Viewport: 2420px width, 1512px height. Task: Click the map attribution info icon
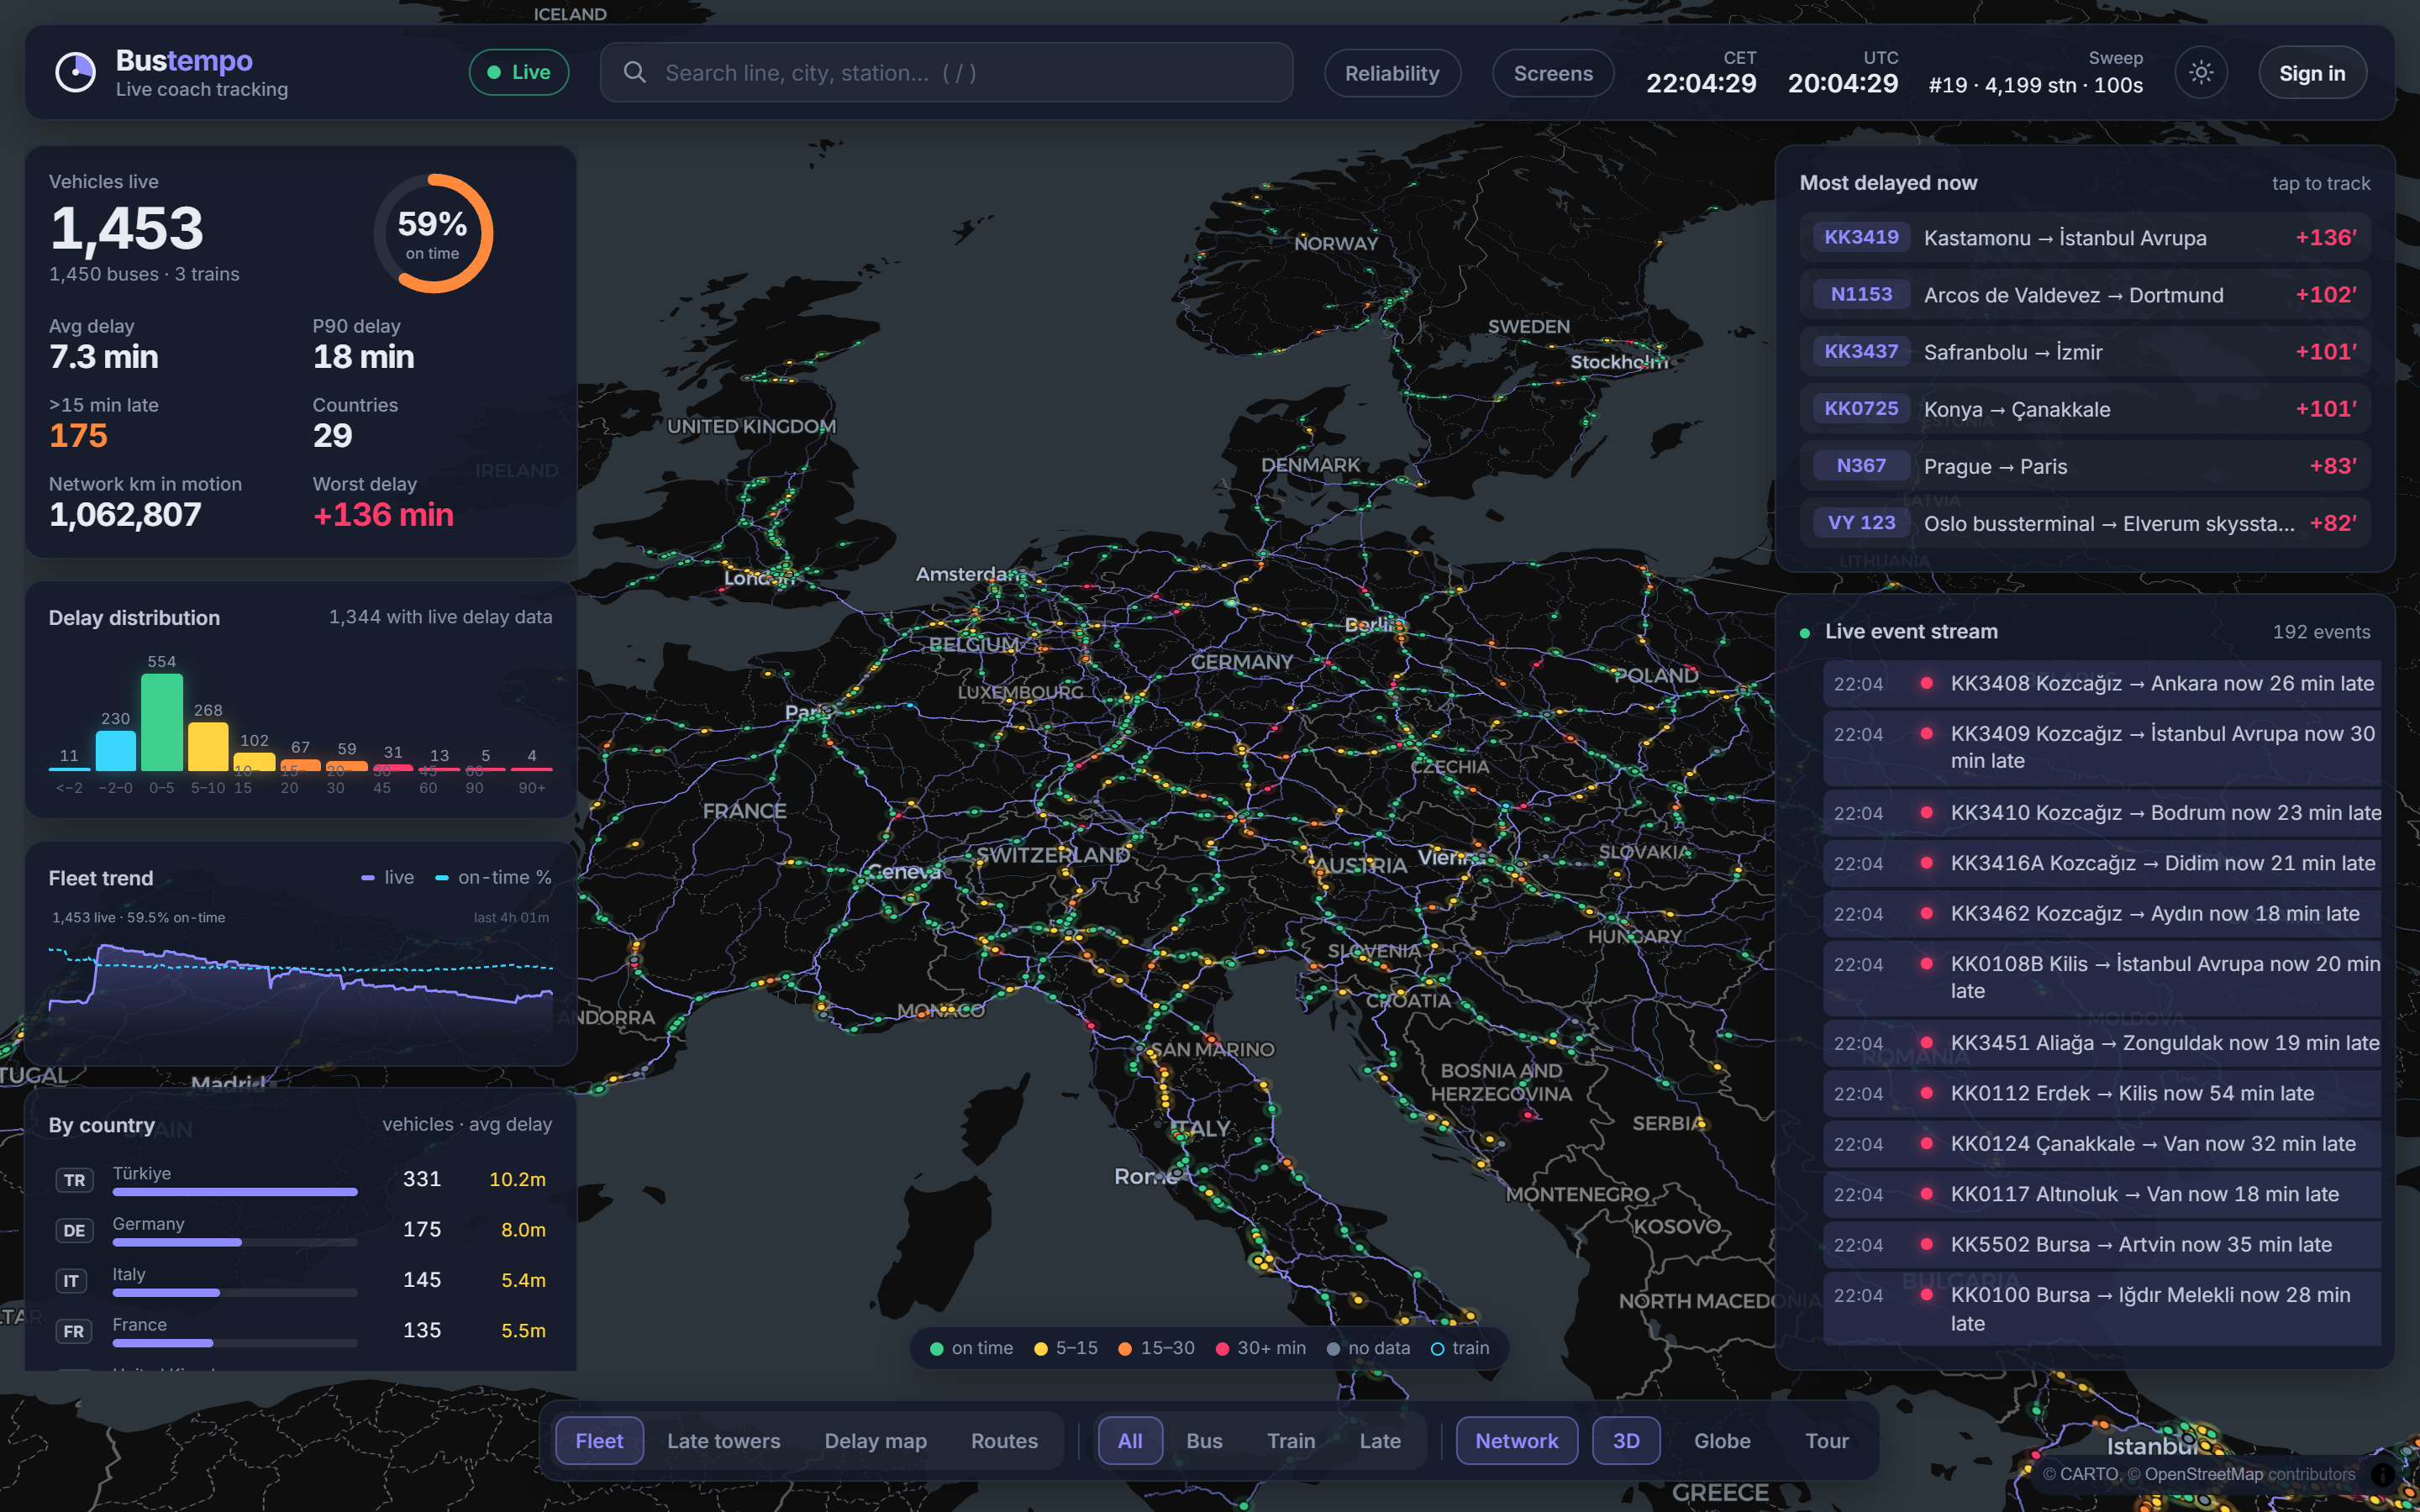point(2383,1474)
